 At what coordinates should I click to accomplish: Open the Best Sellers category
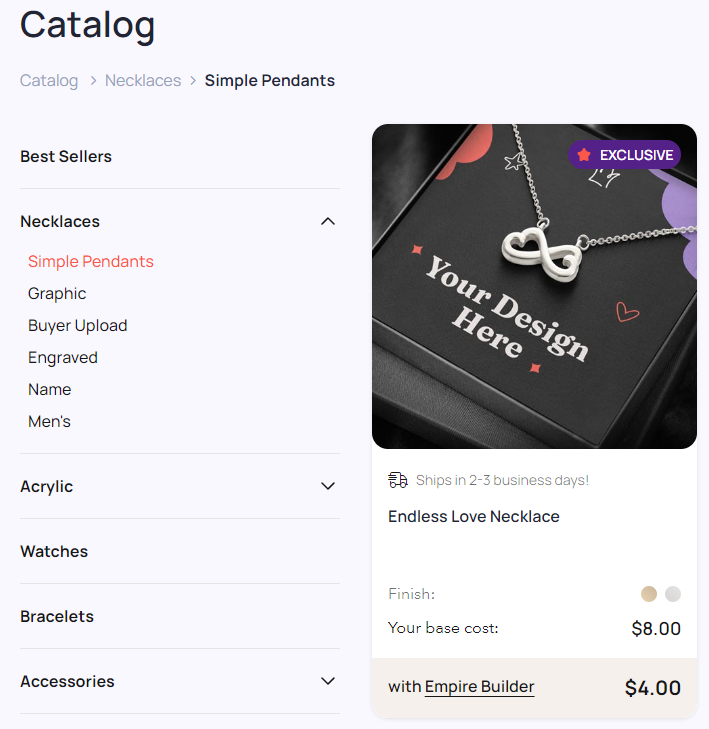tap(66, 156)
